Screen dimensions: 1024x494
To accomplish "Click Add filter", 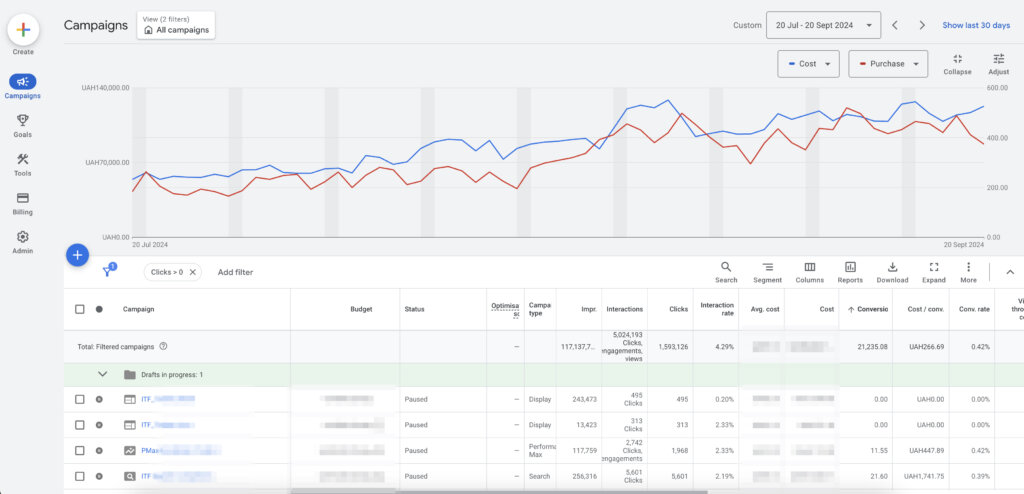I will coord(235,272).
